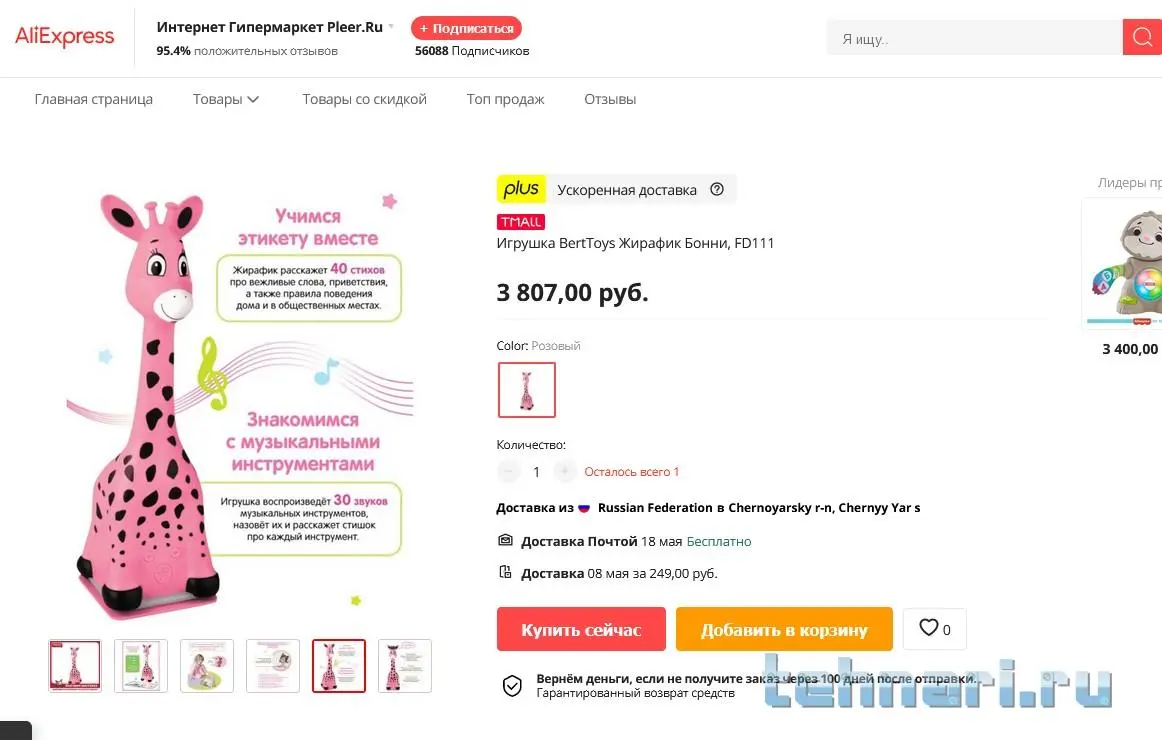Select the pink color variant swatch

click(x=527, y=390)
